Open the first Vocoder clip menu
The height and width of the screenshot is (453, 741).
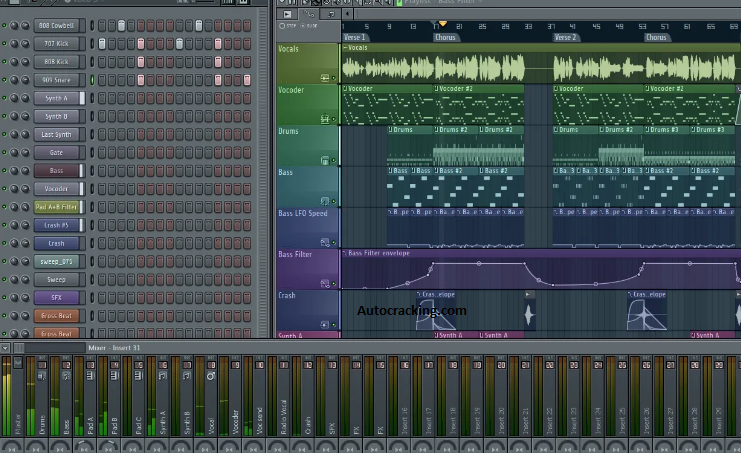coord(345,88)
